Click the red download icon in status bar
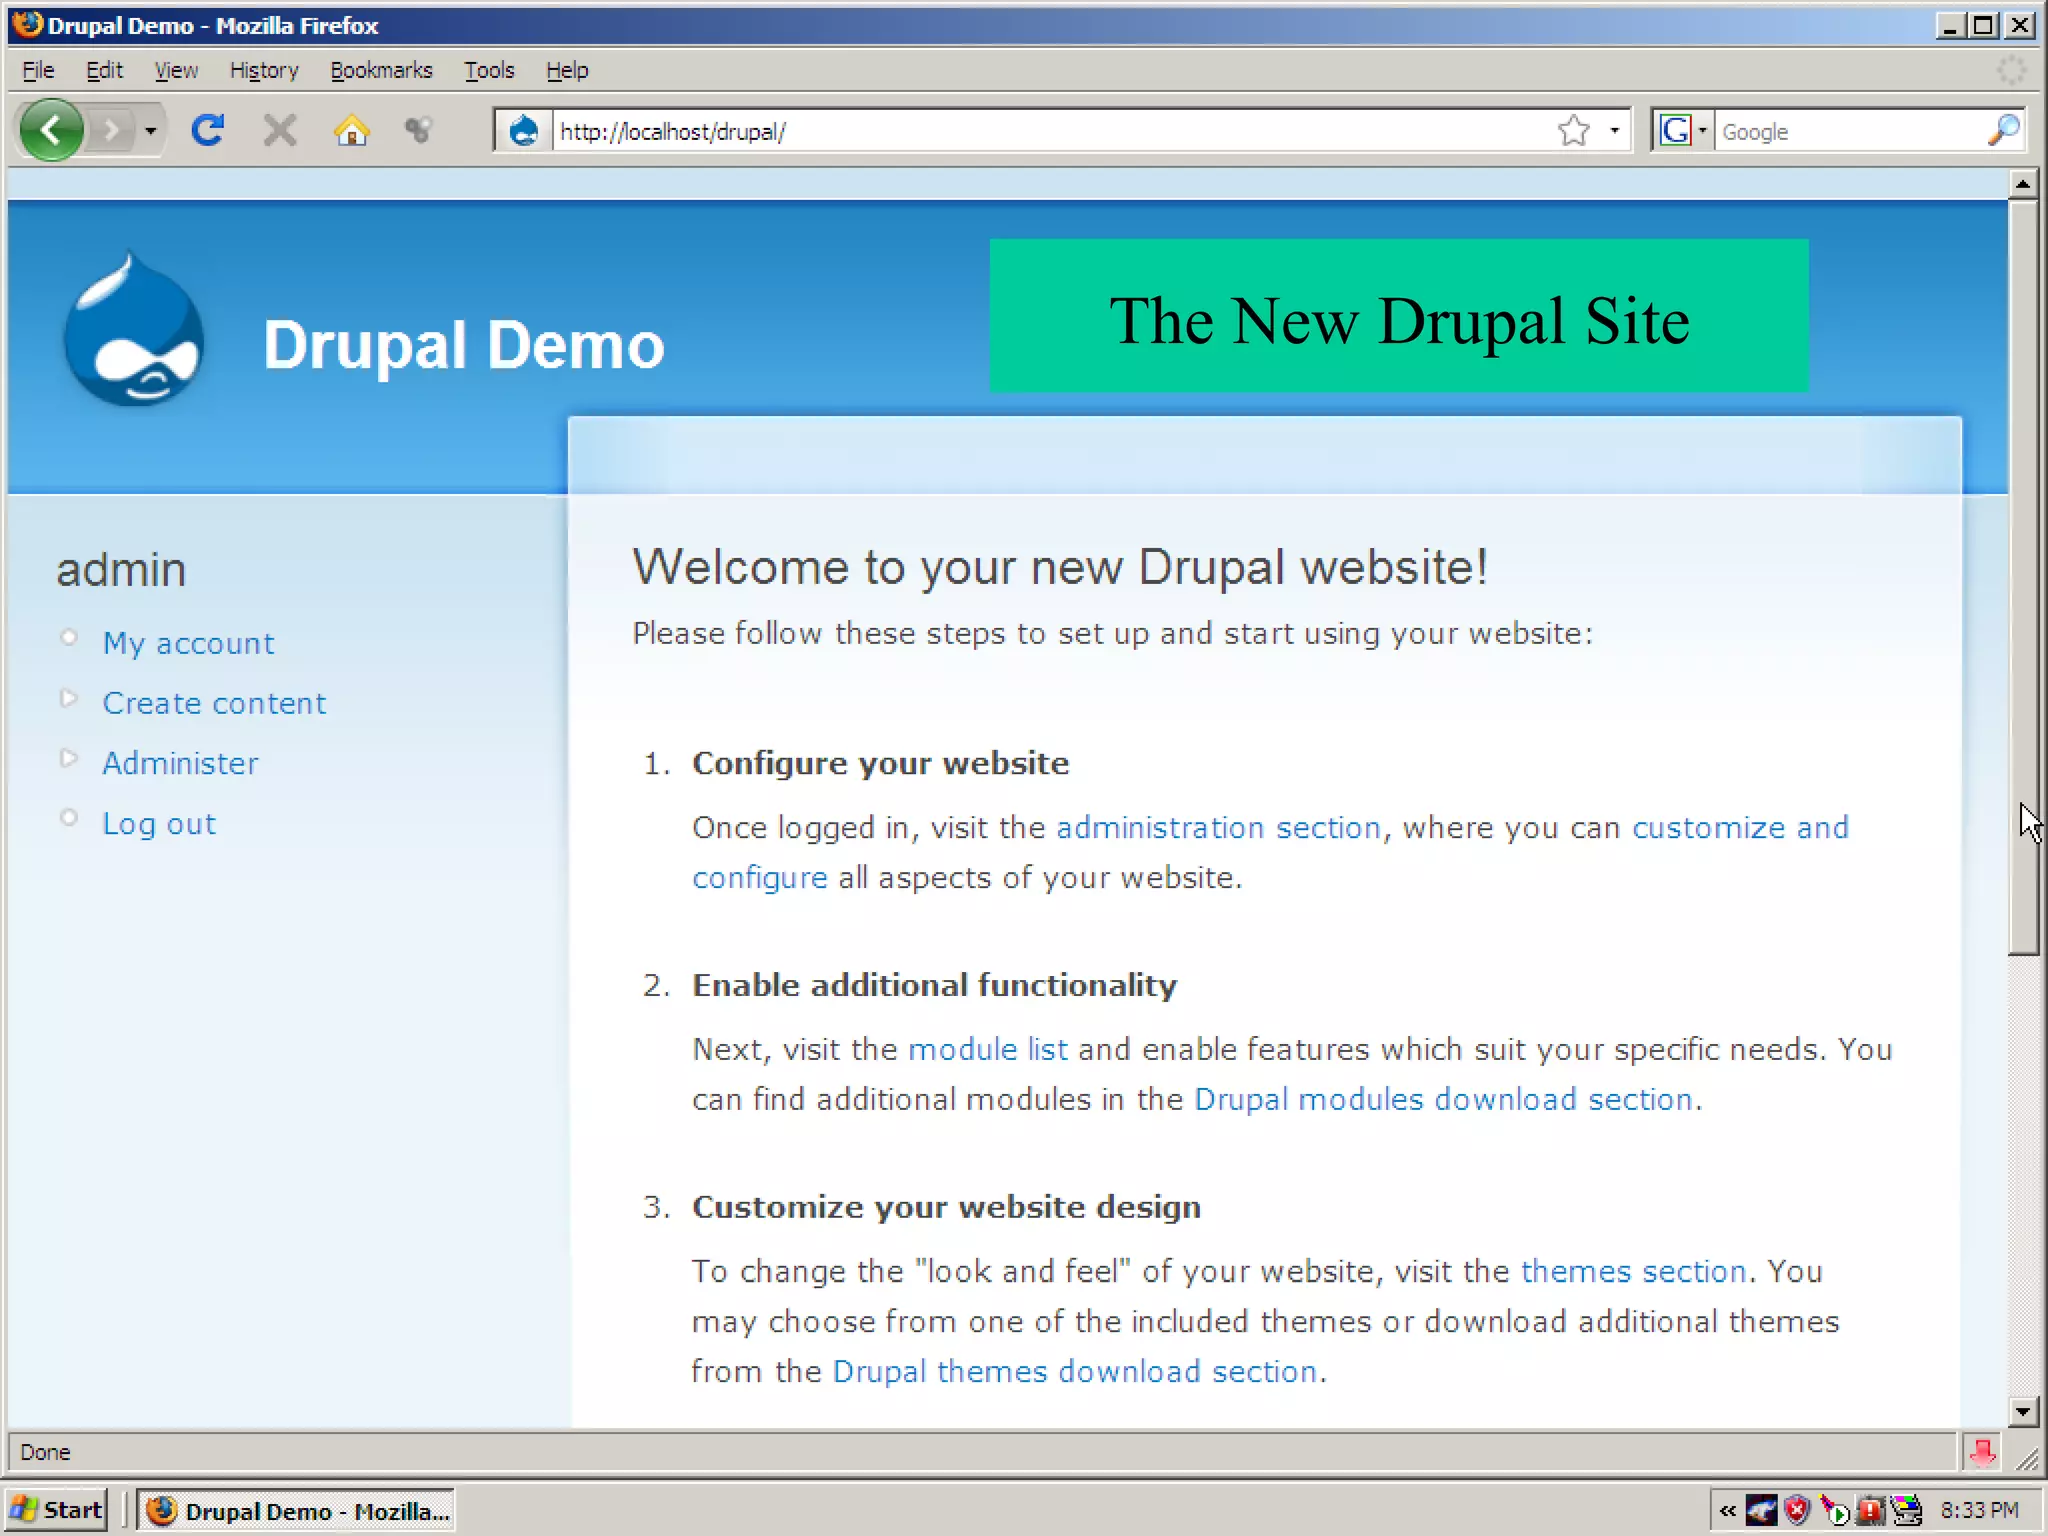Image resolution: width=2048 pixels, height=1536 pixels. (x=1982, y=1452)
